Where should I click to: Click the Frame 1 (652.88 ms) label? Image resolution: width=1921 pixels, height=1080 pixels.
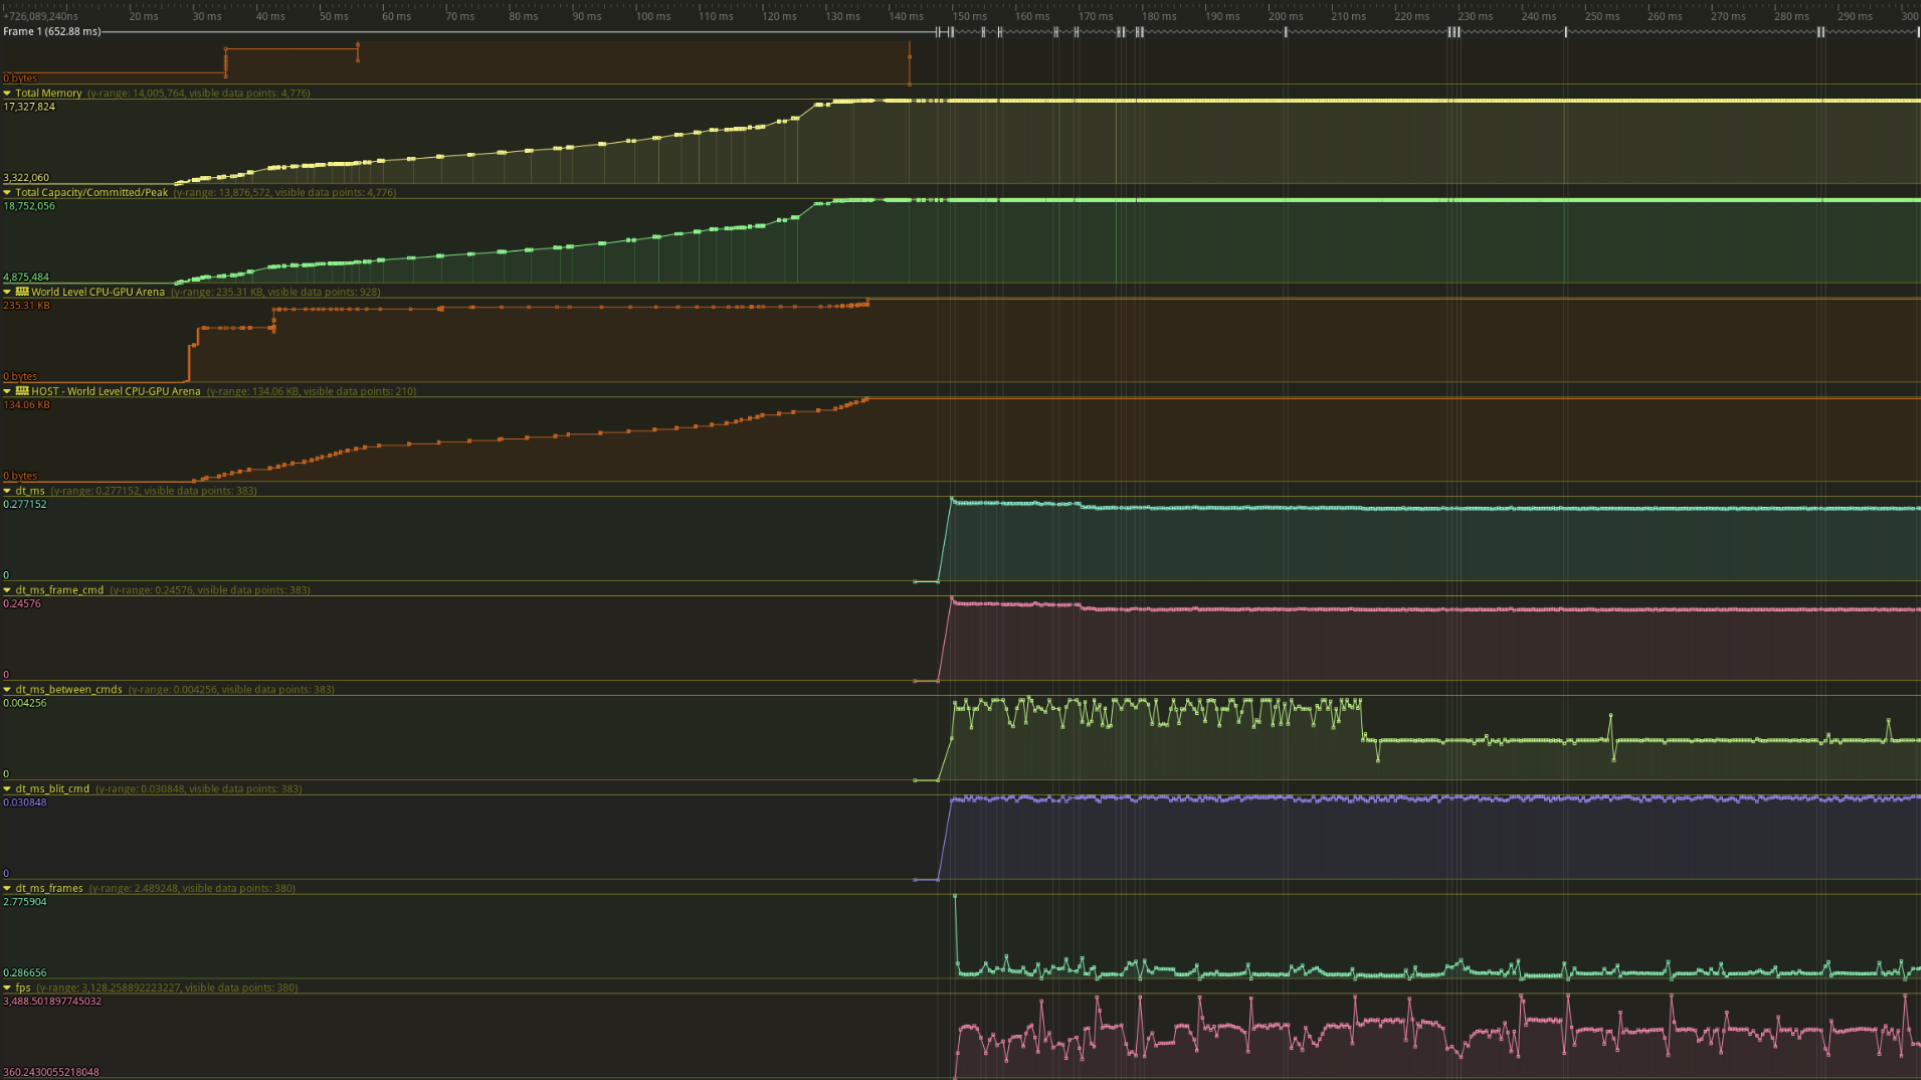tap(52, 32)
